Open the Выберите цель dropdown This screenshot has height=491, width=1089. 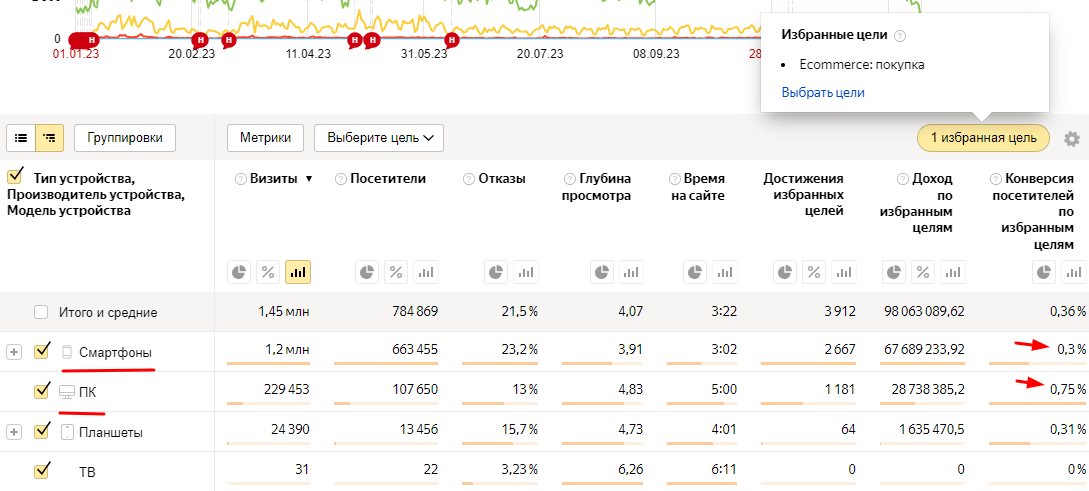(x=378, y=138)
